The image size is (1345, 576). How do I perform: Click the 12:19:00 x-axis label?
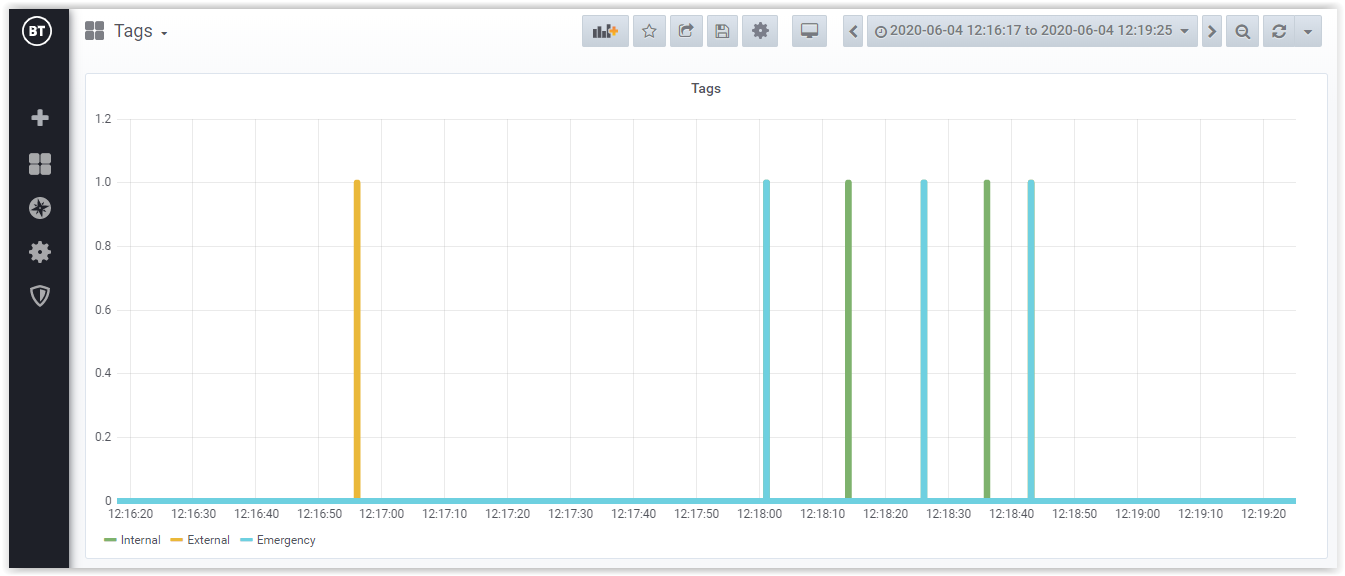click(1138, 514)
